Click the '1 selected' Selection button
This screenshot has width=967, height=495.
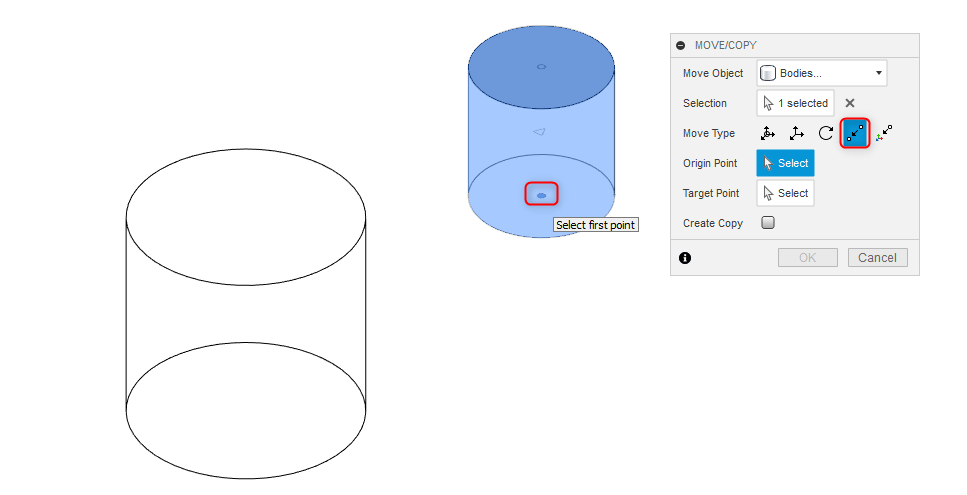coord(796,103)
